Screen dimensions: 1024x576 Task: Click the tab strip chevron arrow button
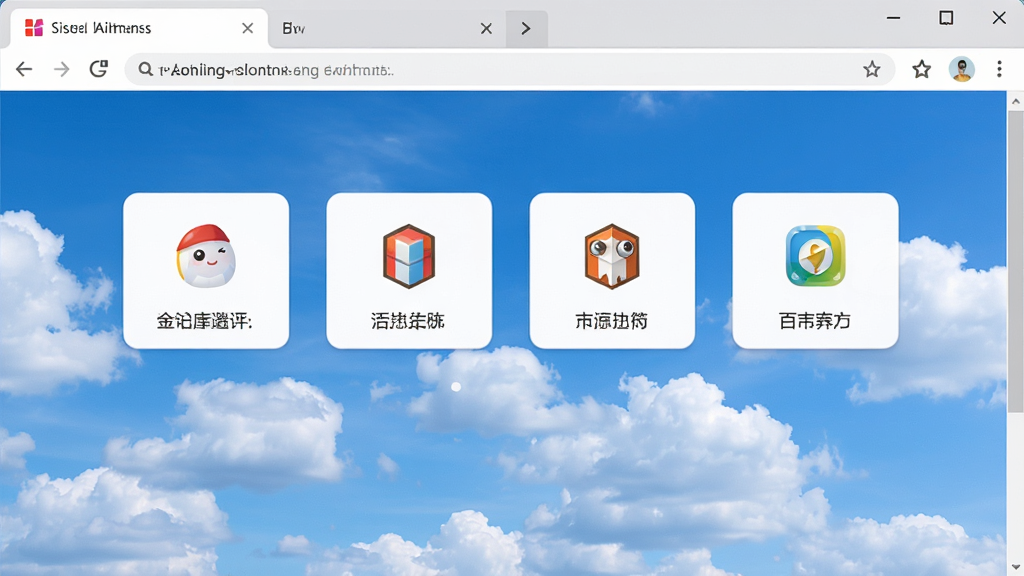coord(526,29)
